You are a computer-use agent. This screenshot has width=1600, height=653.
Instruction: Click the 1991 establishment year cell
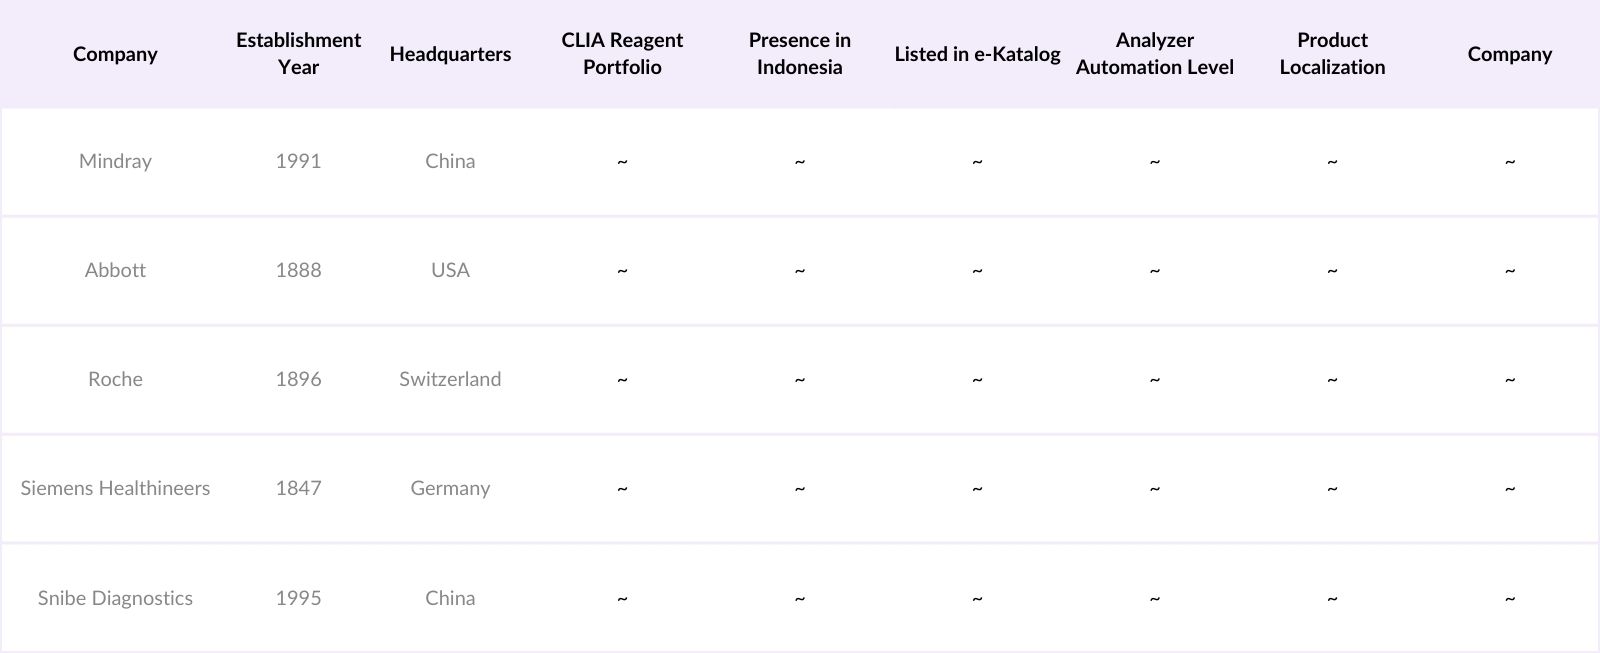(x=298, y=161)
